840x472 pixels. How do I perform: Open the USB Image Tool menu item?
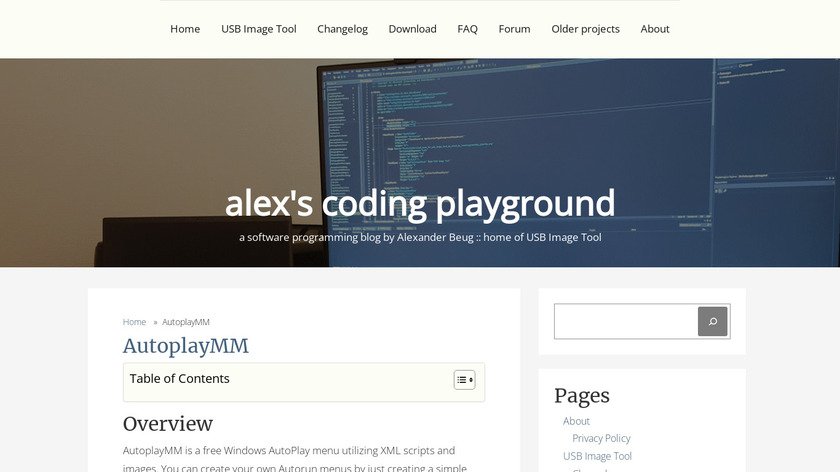pyautogui.click(x=259, y=29)
